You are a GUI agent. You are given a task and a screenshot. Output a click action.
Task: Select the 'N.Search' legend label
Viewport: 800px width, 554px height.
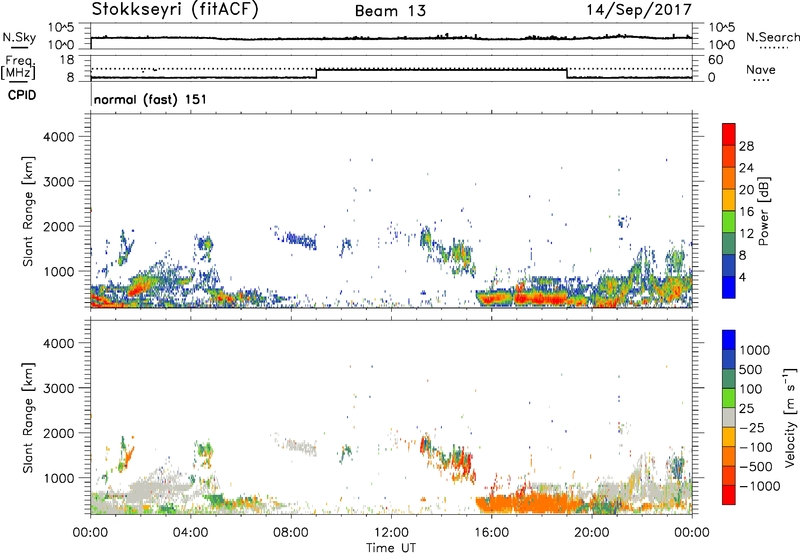[773, 37]
